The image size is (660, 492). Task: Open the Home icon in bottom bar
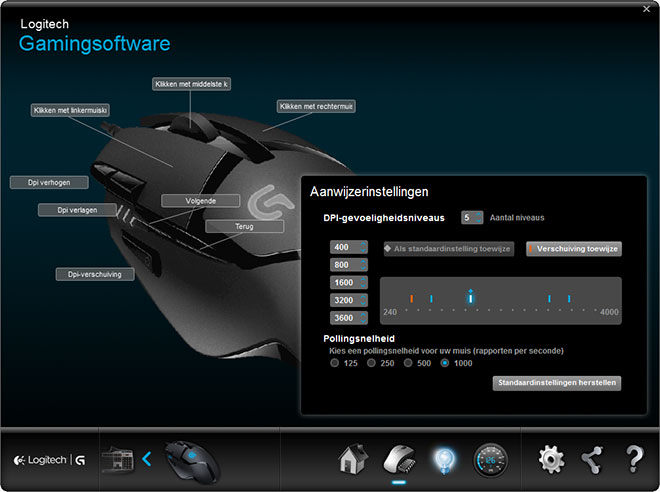pyautogui.click(x=349, y=459)
